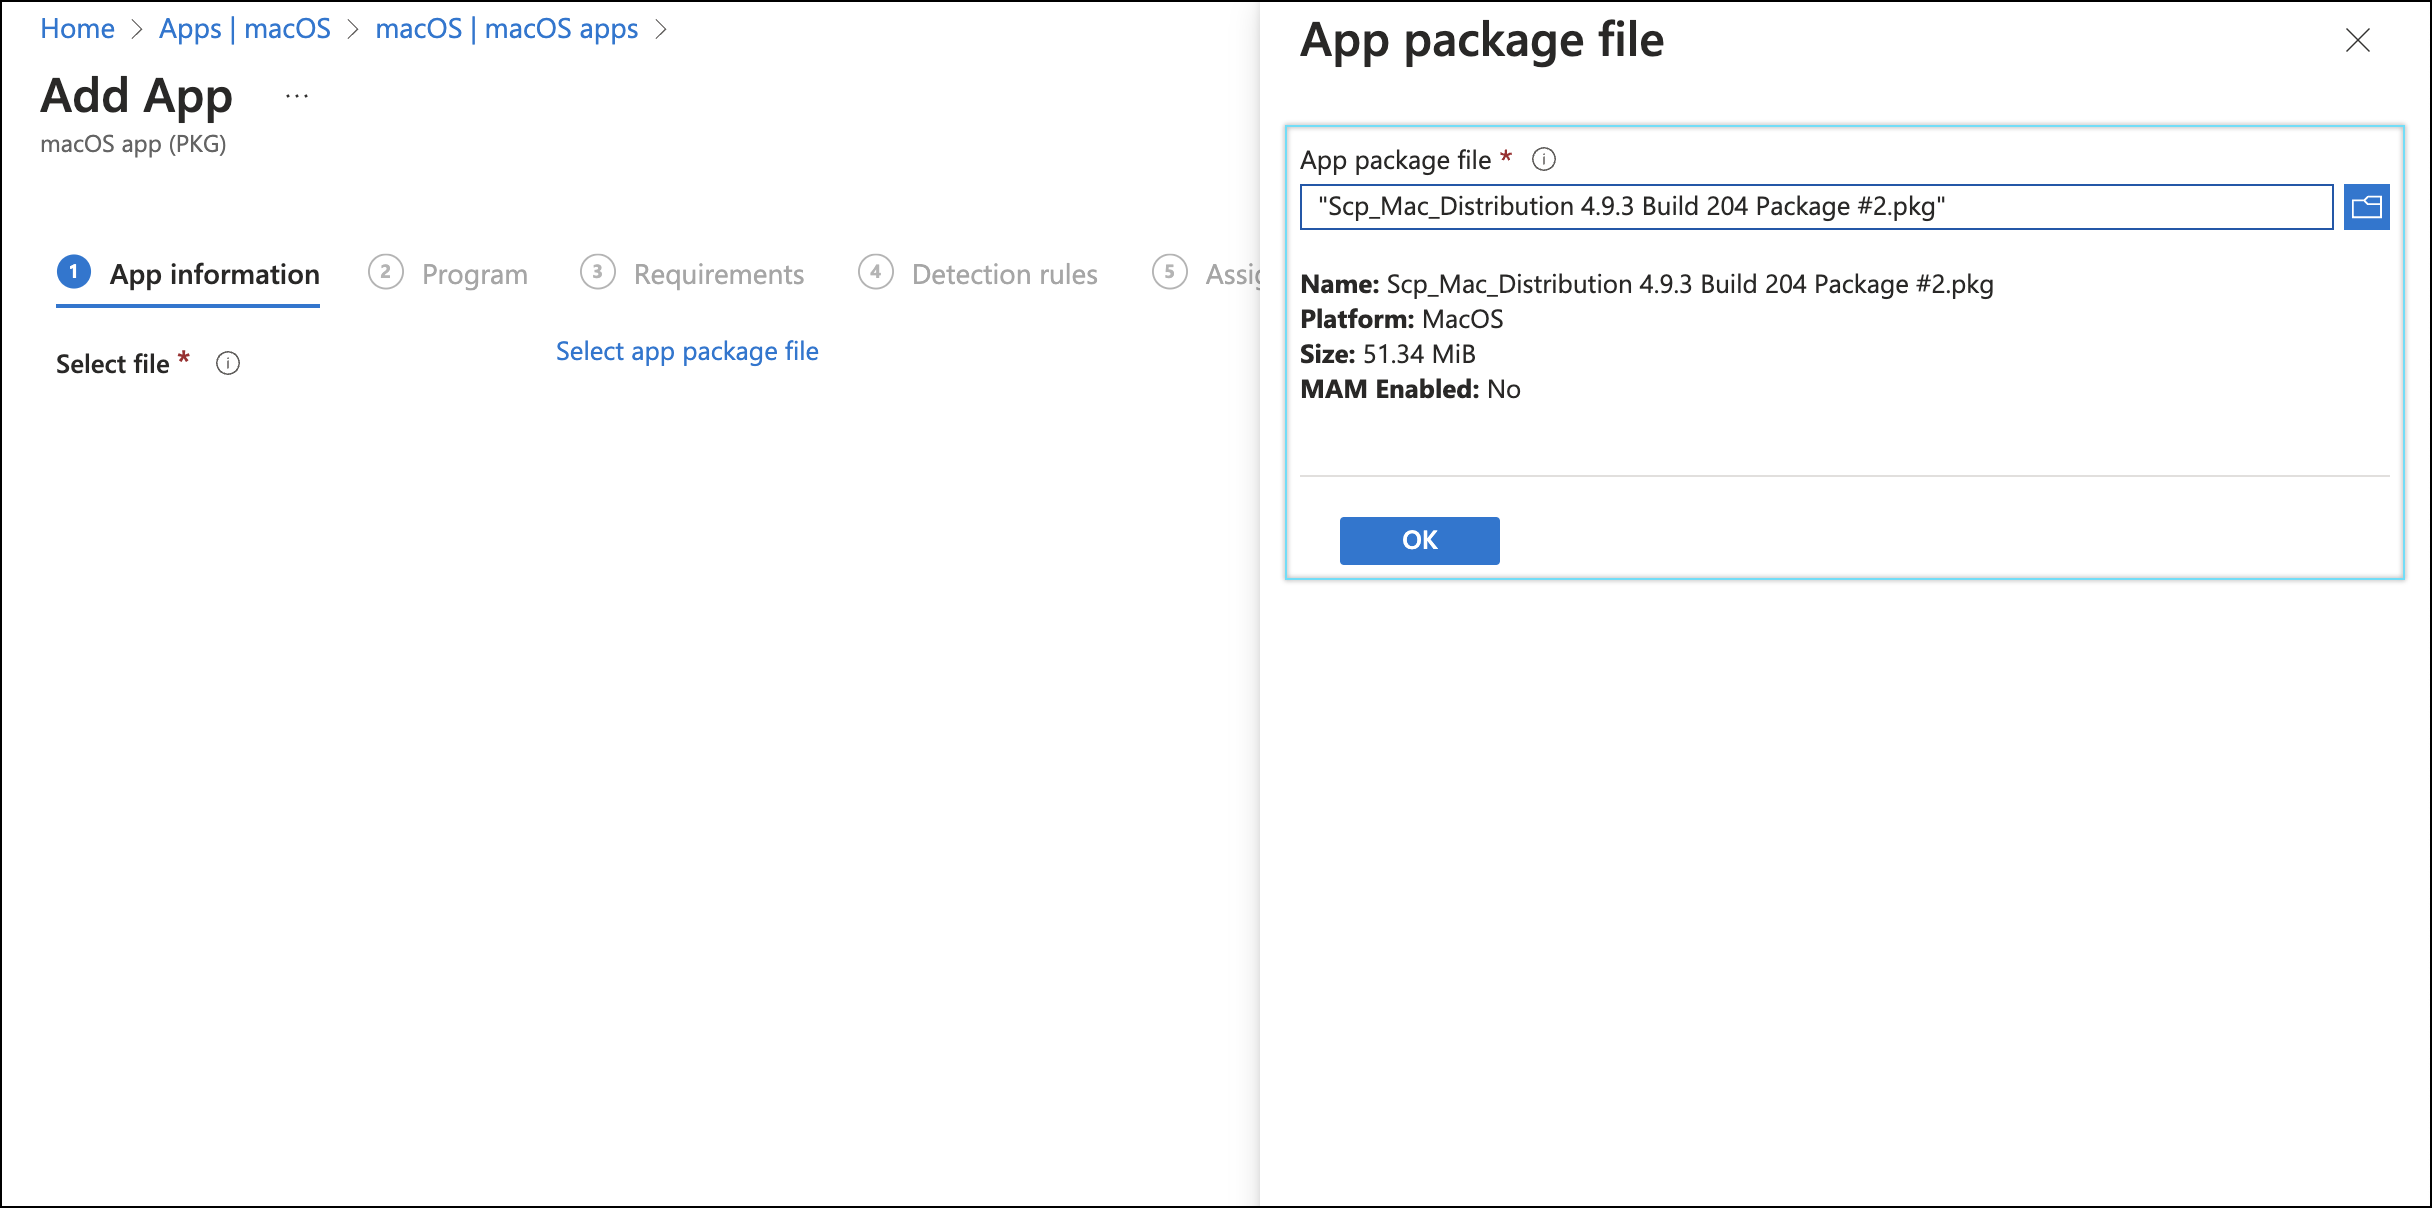Click the Add App page title
This screenshot has width=2432, height=1208.
click(x=137, y=97)
